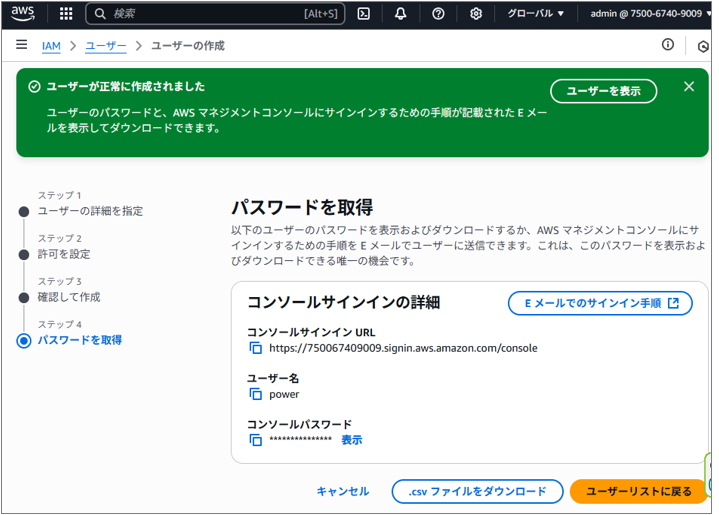The width and height of the screenshot is (719, 515).
Task: Return via ユーザーリストに戻る button
Action: click(639, 491)
